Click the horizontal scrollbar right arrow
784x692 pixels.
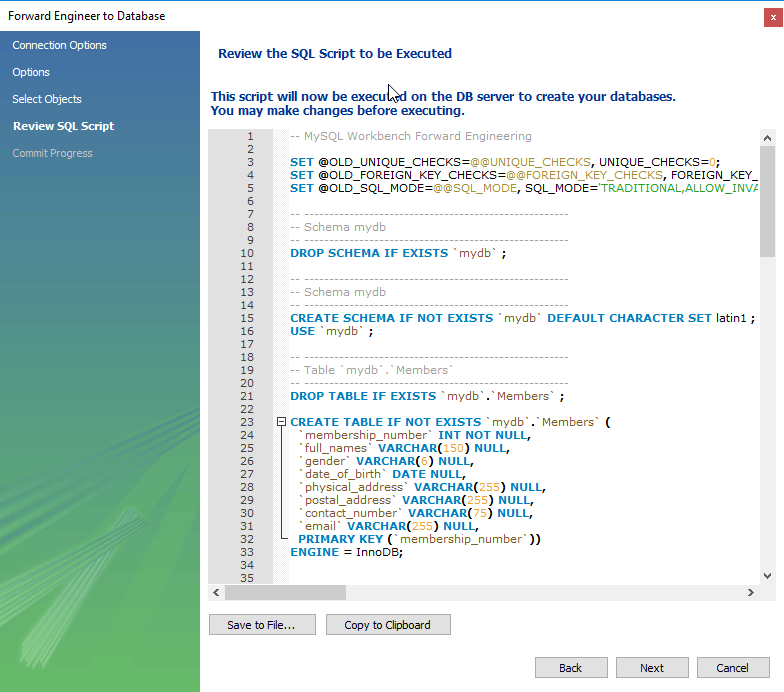point(750,592)
